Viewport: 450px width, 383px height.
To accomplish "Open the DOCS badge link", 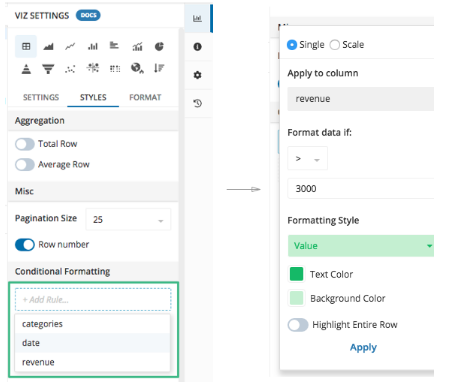I will [x=88, y=15].
